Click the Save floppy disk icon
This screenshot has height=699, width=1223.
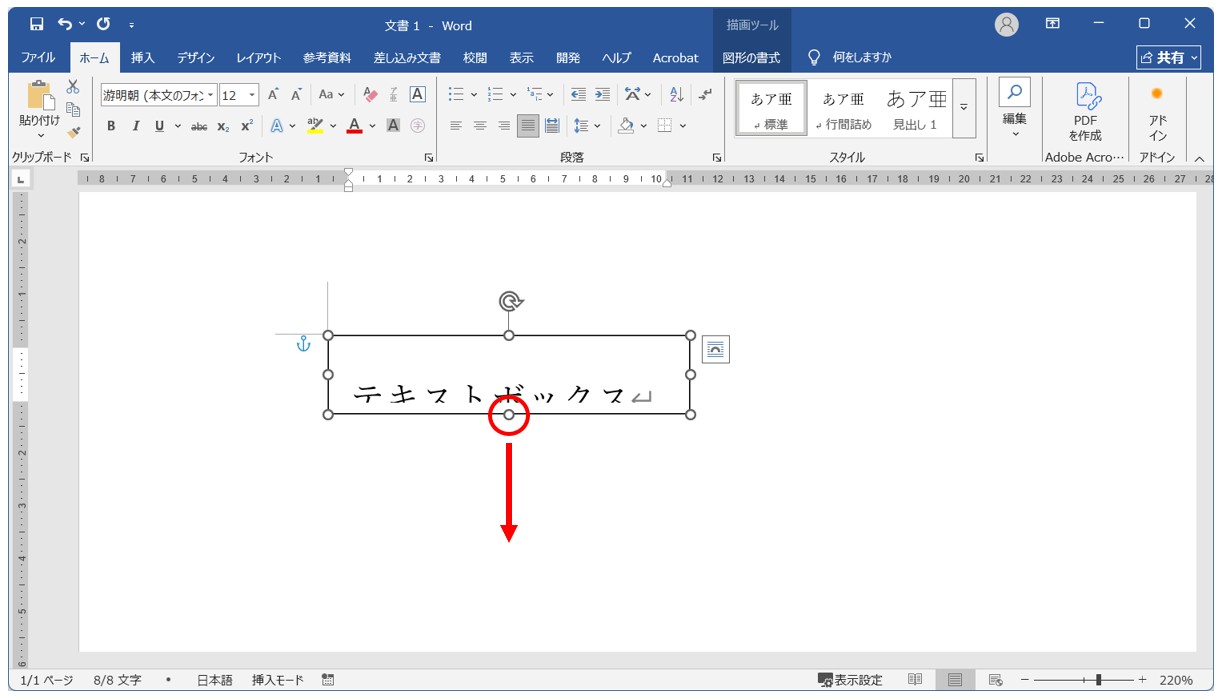coord(36,24)
